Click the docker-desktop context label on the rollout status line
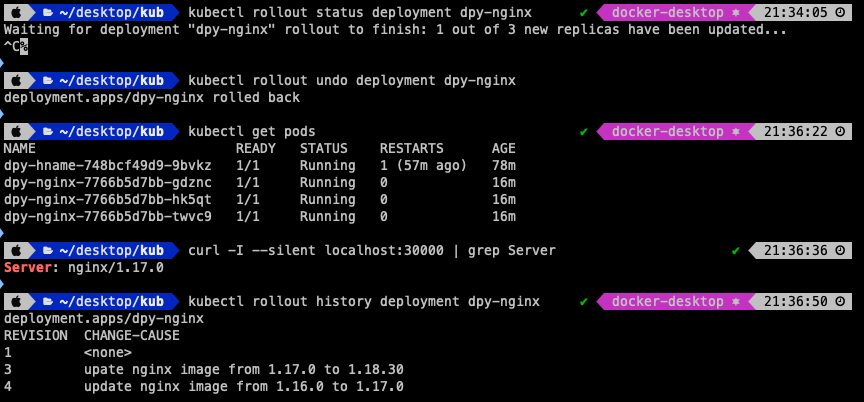The height and width of the screenshot is (402, 864). 668,12
